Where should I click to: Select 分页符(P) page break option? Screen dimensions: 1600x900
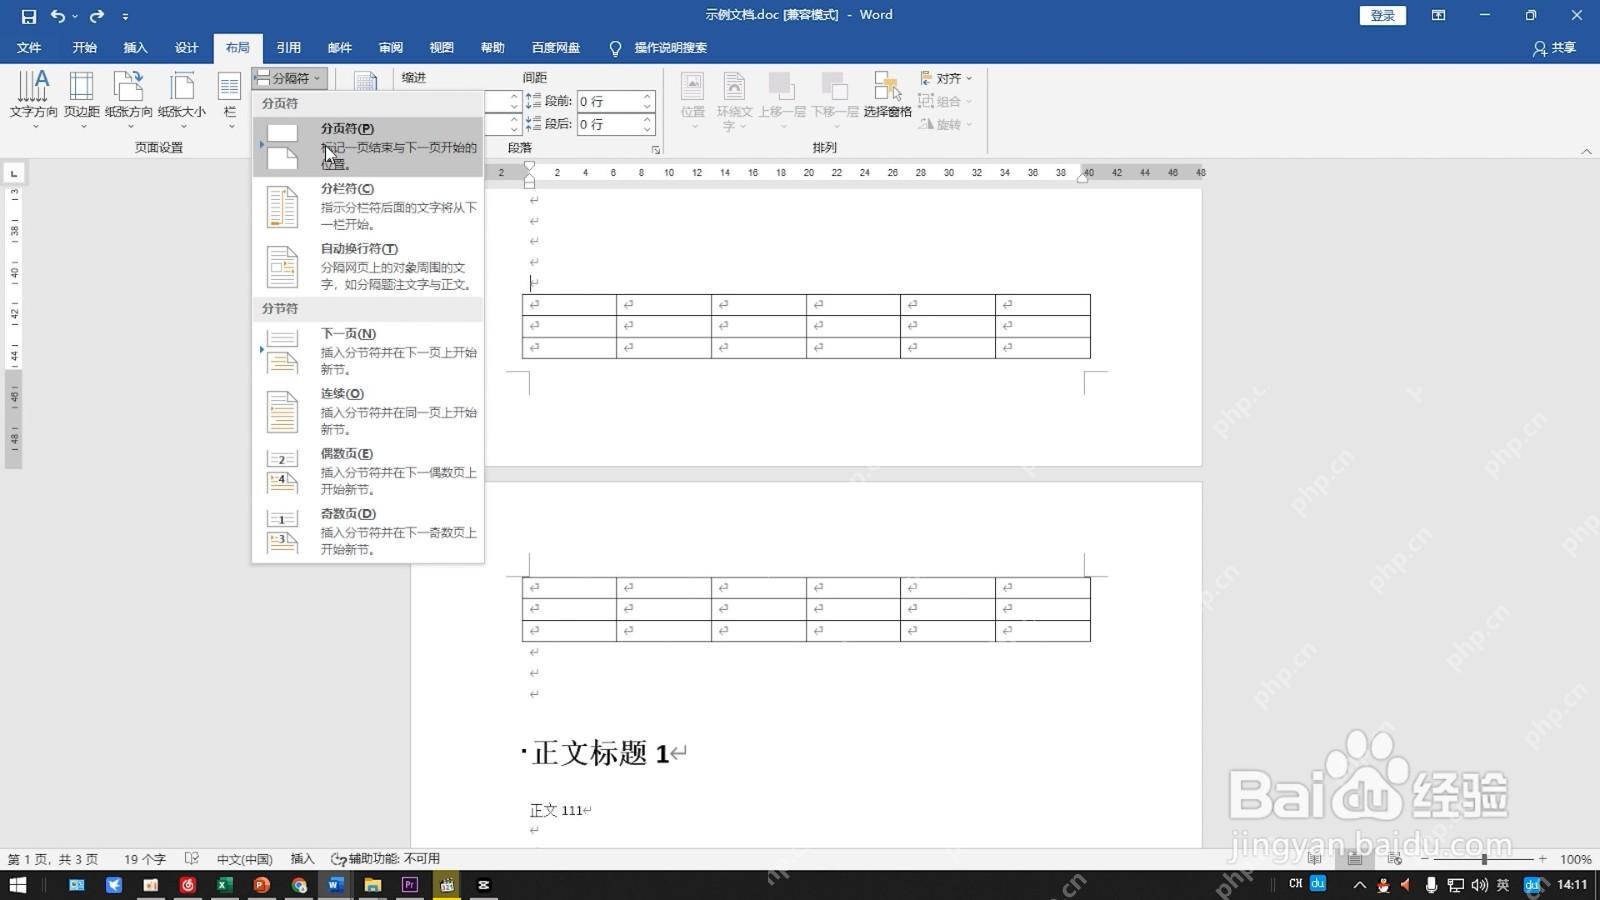coord(368,147)
